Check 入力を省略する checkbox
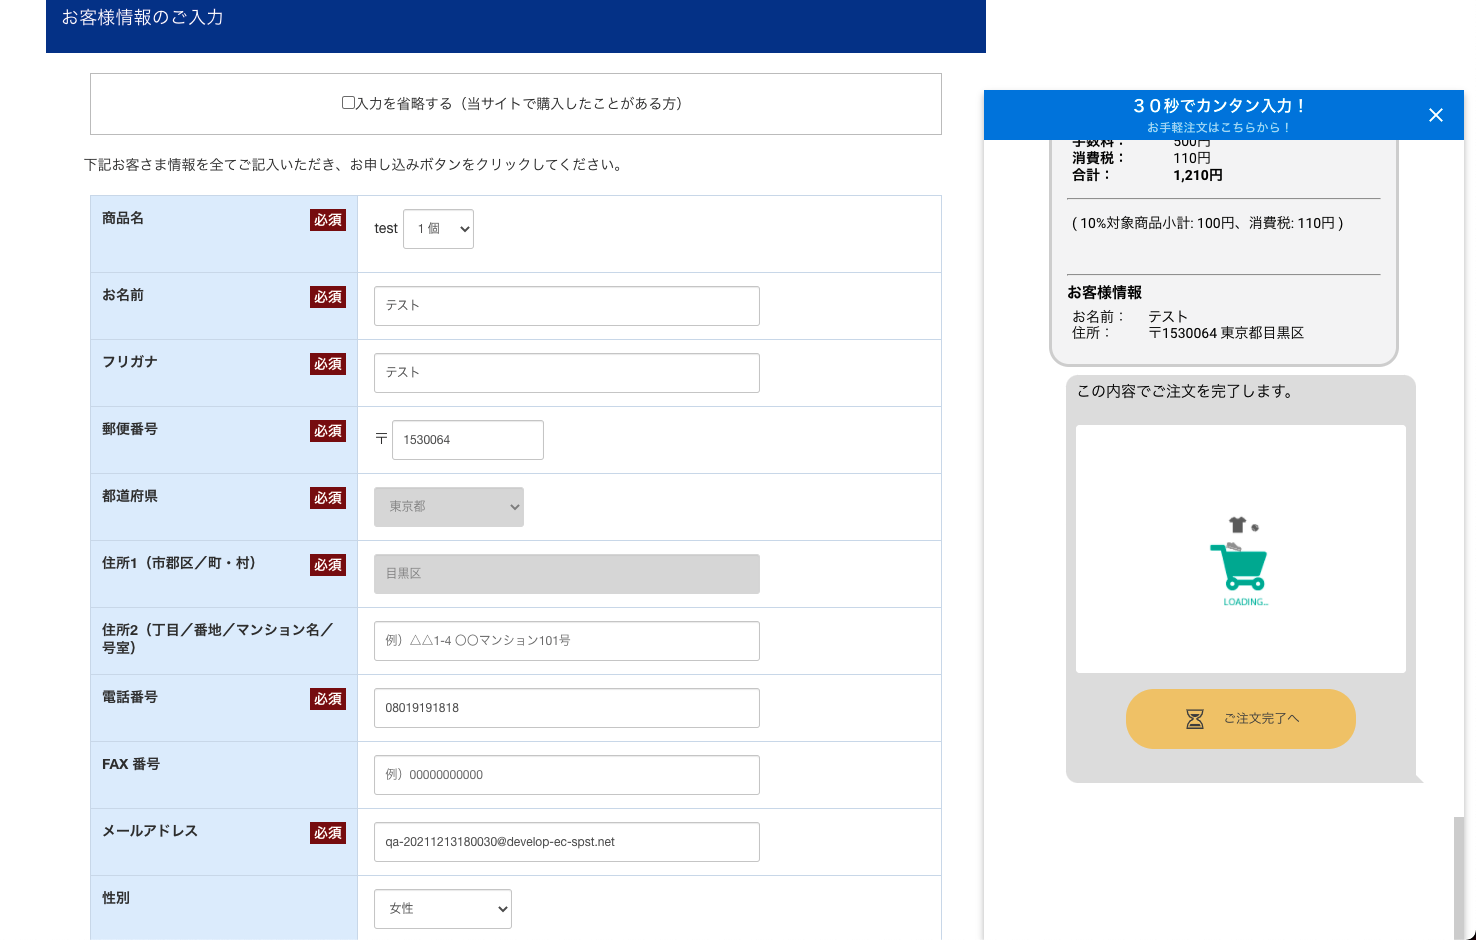Screen dimensions: 1476x940 pyautogui.click(x=348, y=103)
